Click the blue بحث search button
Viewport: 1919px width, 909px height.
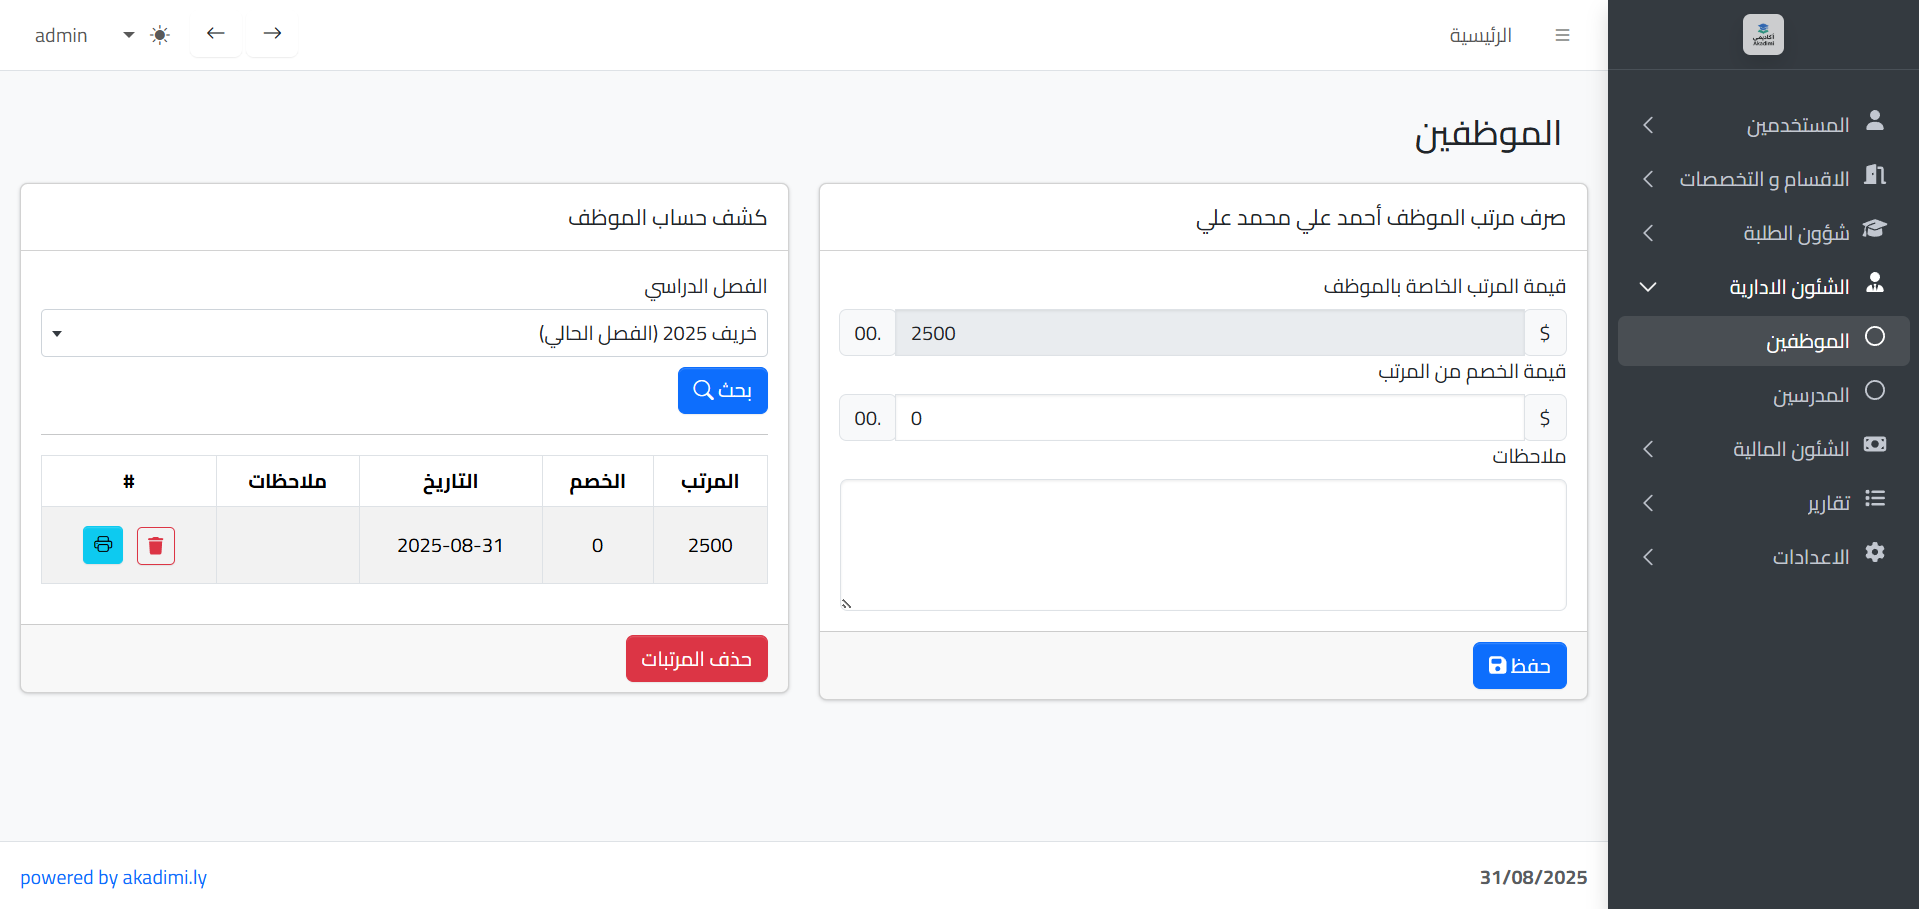click(722, 390)
